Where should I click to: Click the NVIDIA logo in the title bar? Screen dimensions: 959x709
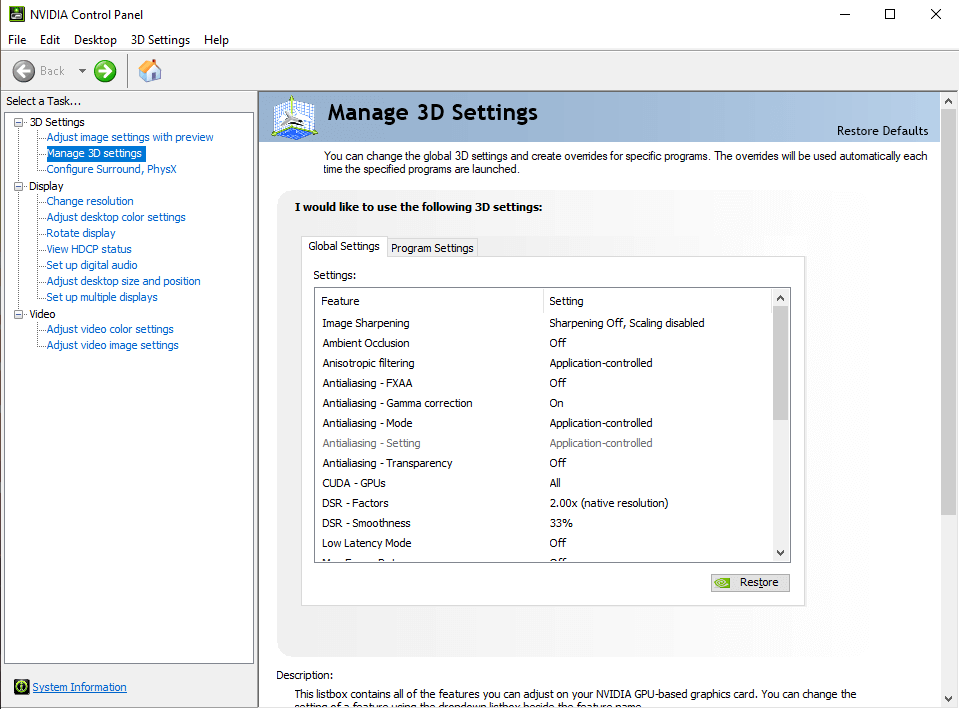coord(16,13)
